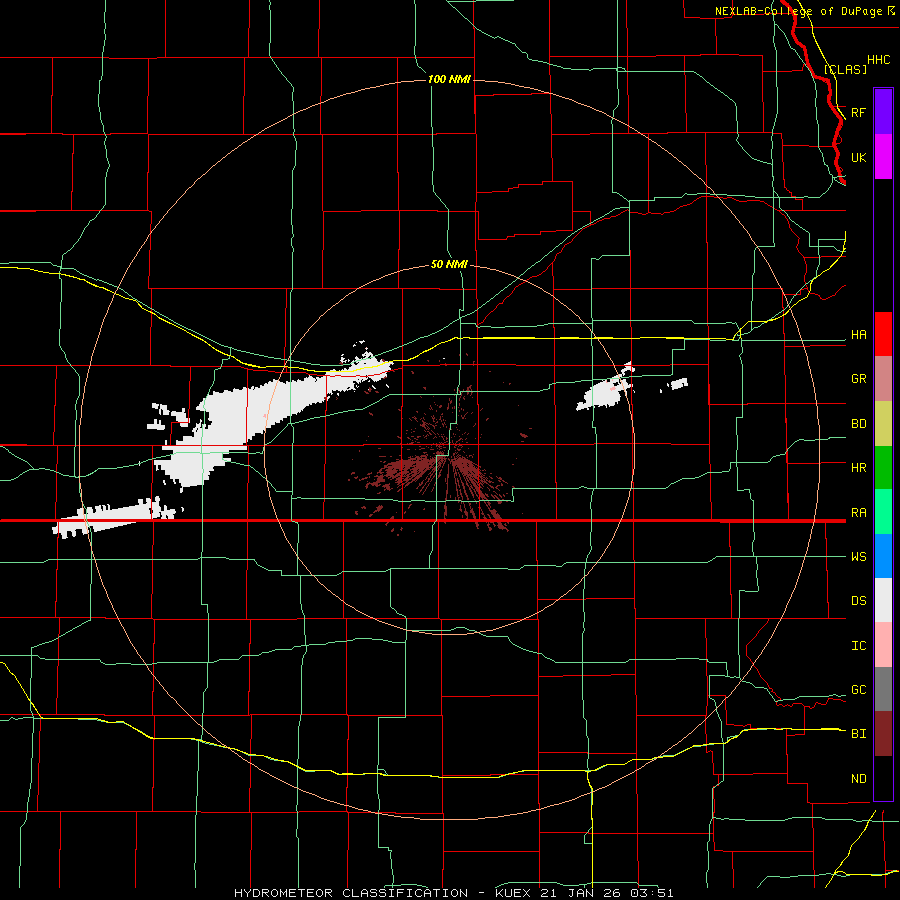Click the '21 JAN 26' date text
This screenshot has height=900, width=900.
point(580,893)
